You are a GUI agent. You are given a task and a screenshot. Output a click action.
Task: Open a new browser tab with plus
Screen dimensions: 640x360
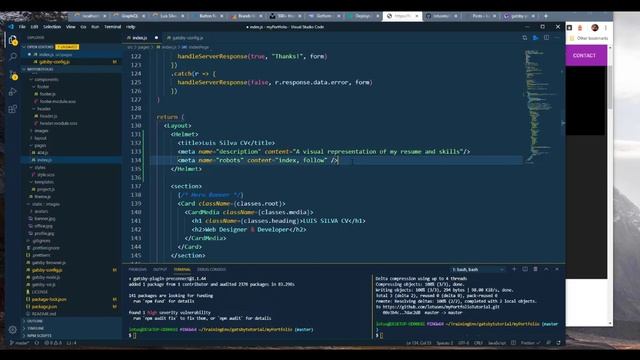(x=546, y=16)
